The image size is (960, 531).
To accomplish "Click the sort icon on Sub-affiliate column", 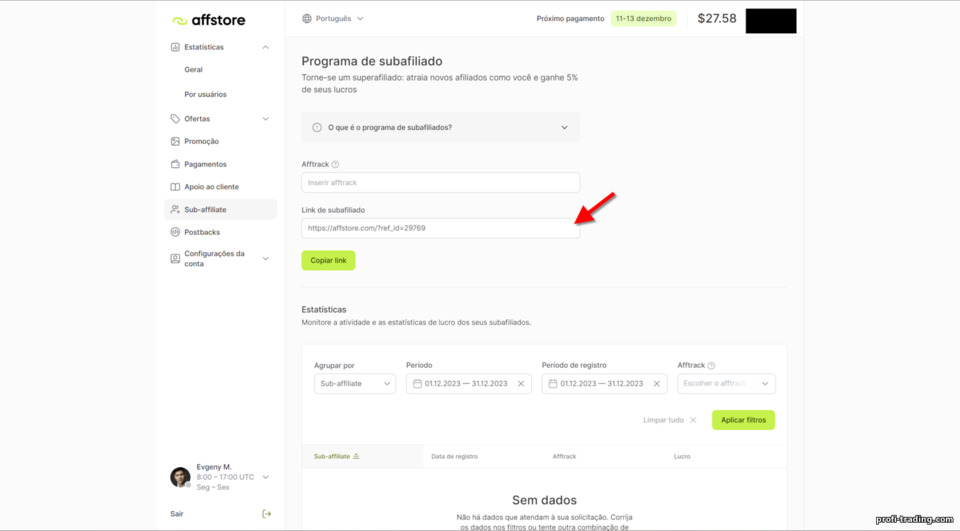I will point(356,456).
